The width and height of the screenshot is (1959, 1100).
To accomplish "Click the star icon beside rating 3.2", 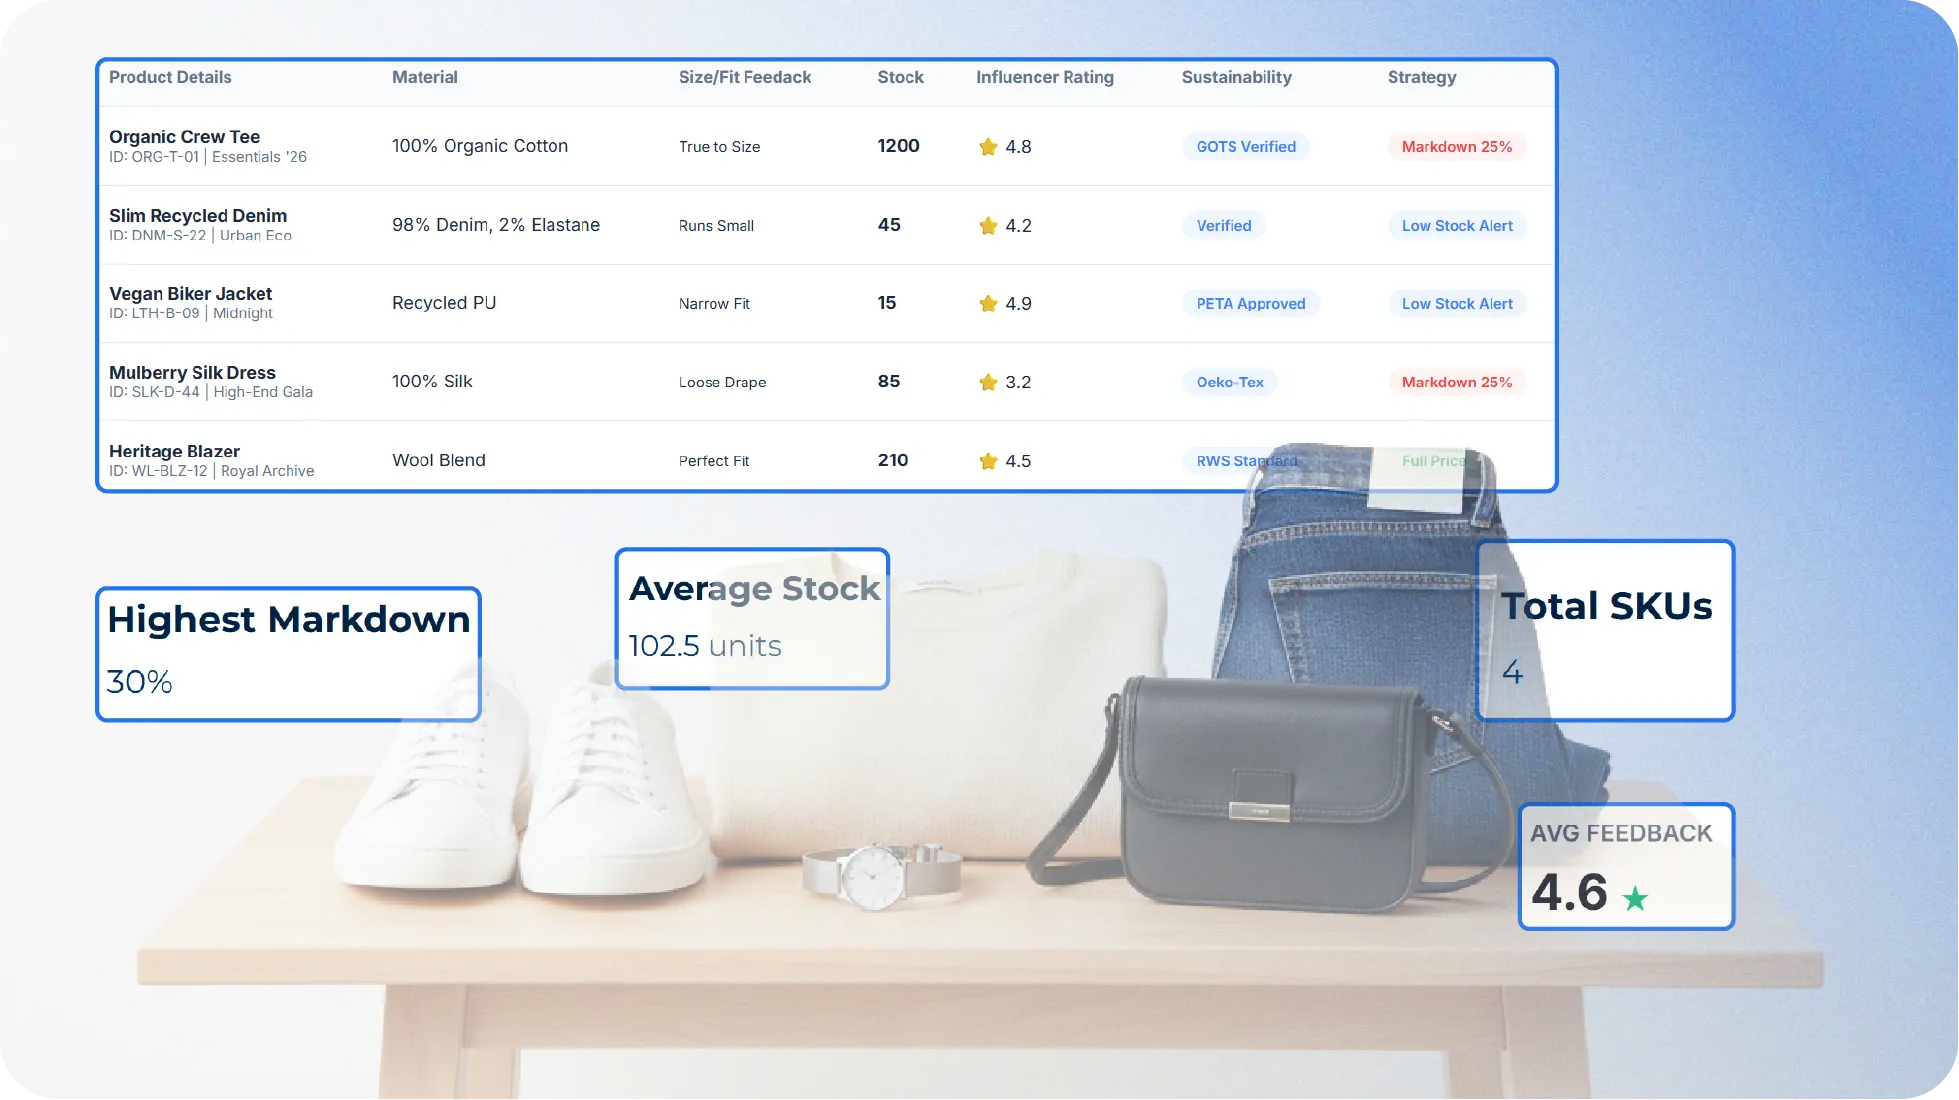I will [x=988, y=382].
